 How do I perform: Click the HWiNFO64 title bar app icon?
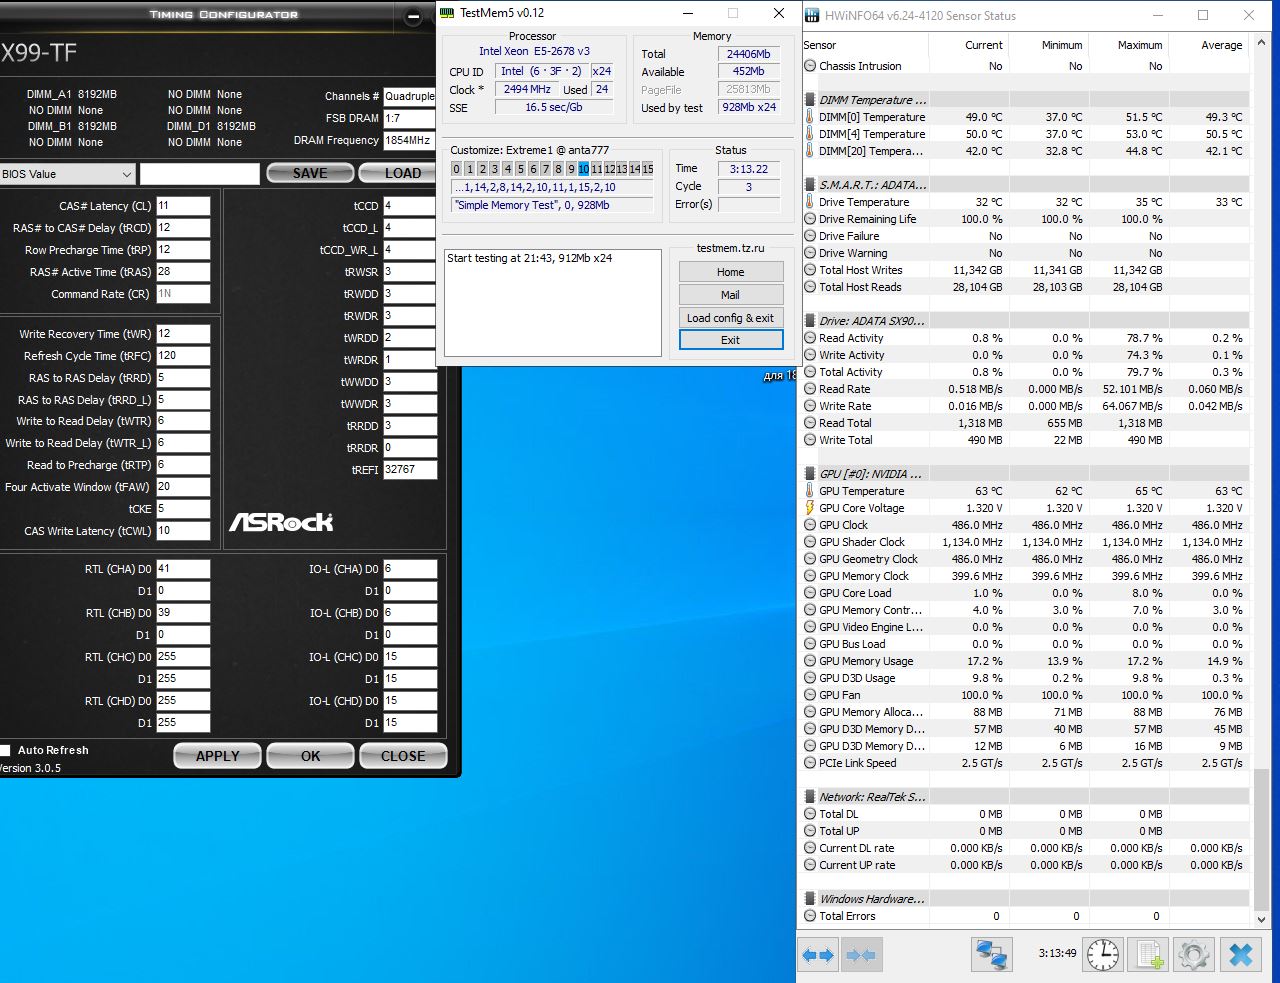coord(812,15)
